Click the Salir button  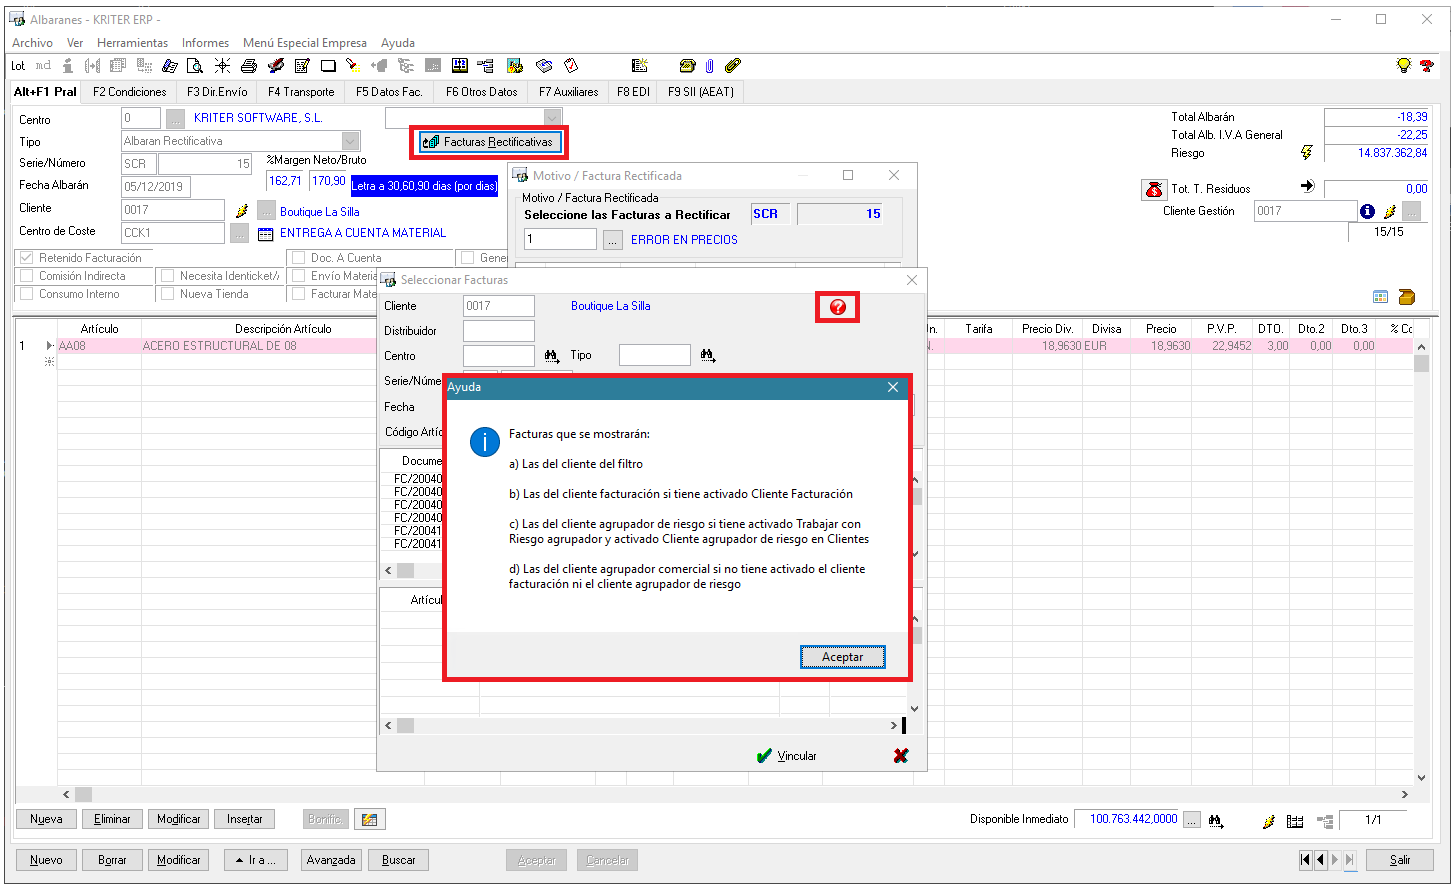1400,860
